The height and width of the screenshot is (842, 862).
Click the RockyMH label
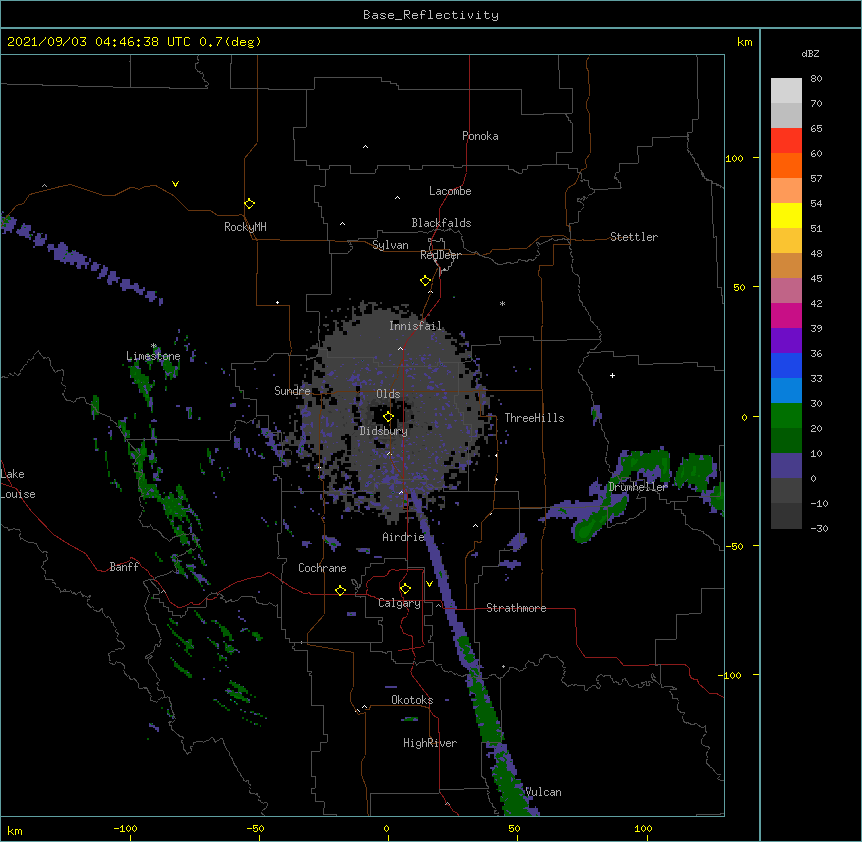245,227
